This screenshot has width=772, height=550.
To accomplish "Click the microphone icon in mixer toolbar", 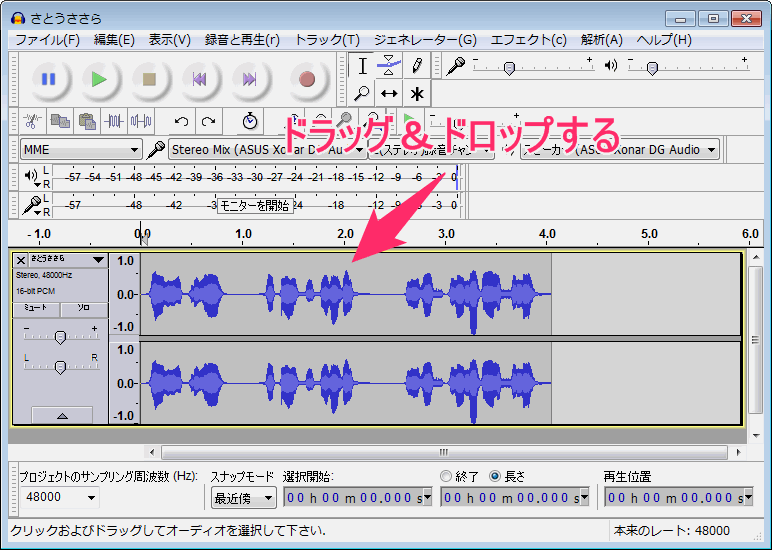I will tap(455, 65).
